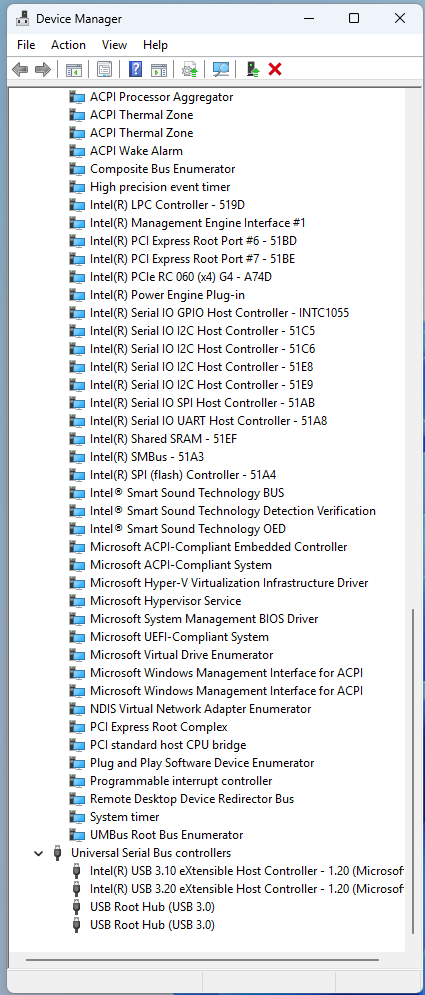425x995 pixels.
Task: Click the blue Help question-mark icon
Action: [x=135, y=69]
